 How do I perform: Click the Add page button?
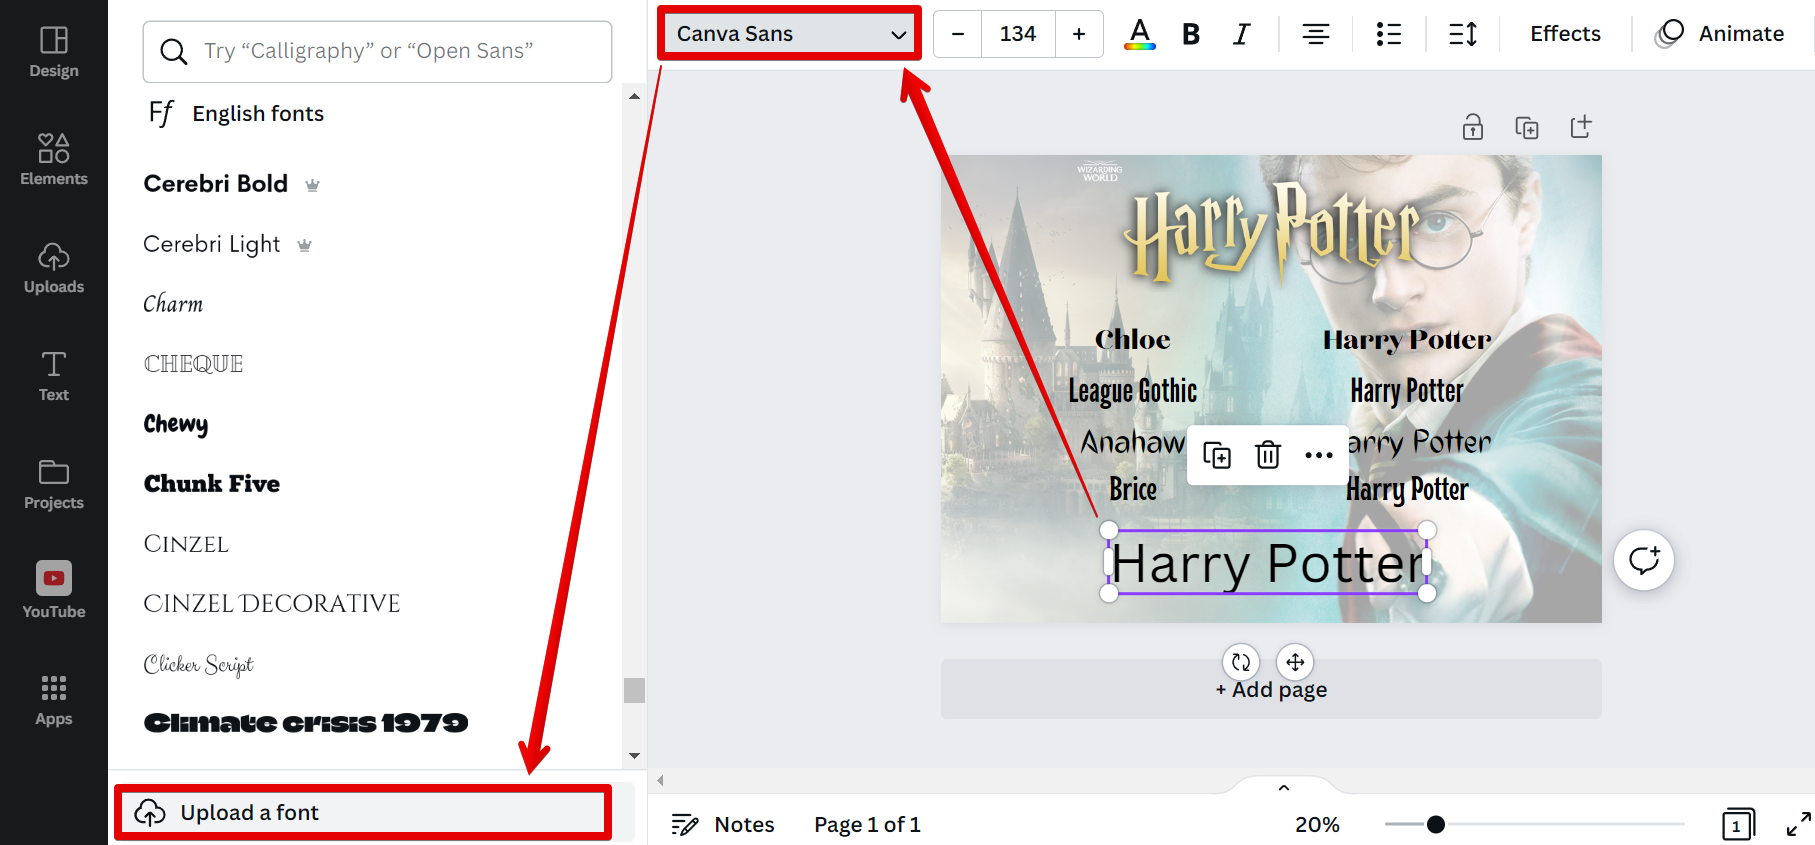(x=1271, y=689)
